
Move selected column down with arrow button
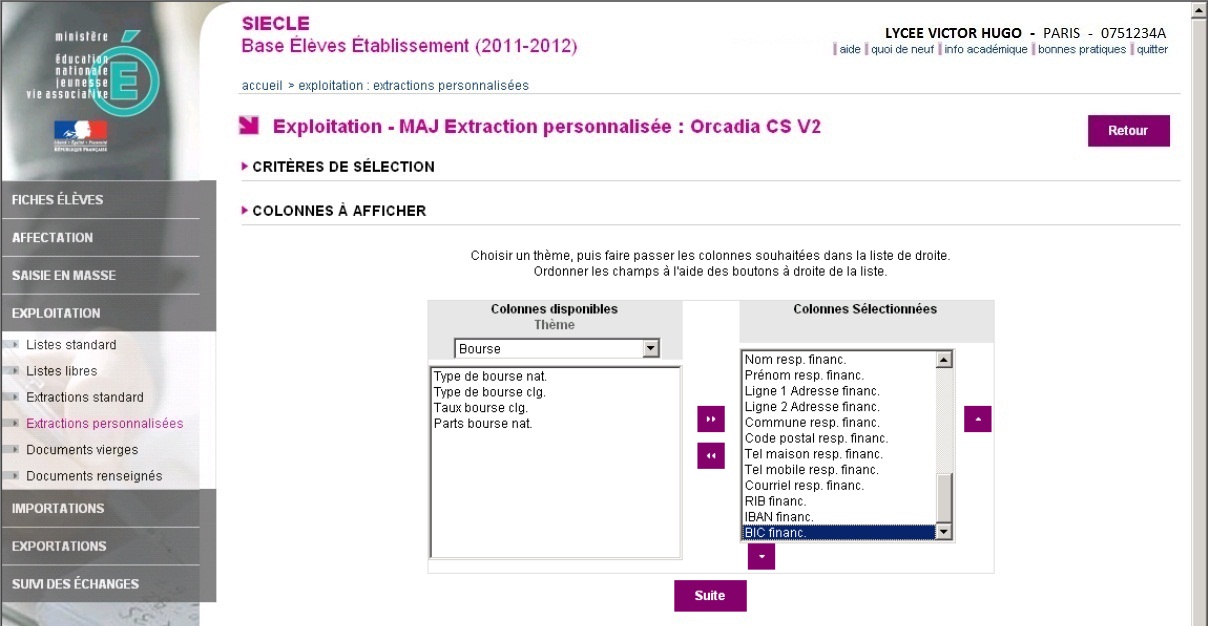(x=761, y=556)
